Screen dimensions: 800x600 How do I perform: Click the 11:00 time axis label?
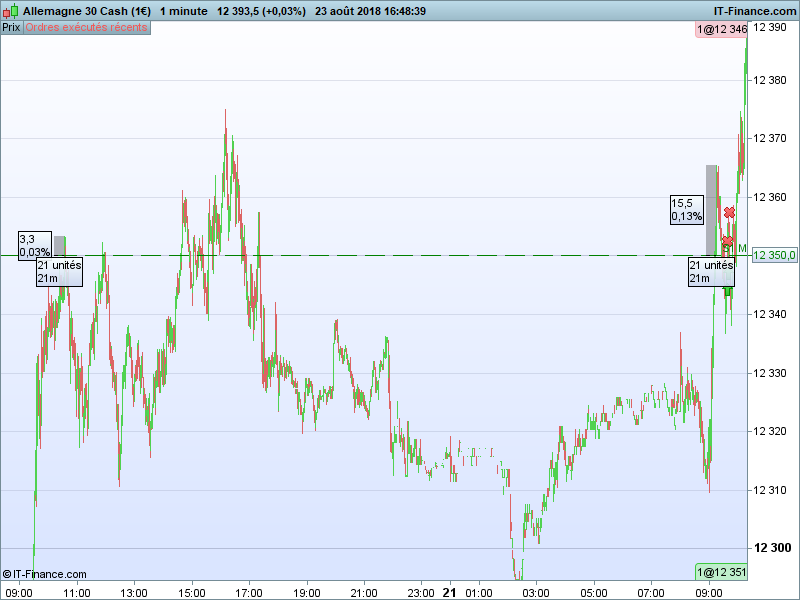pos(77,593)
